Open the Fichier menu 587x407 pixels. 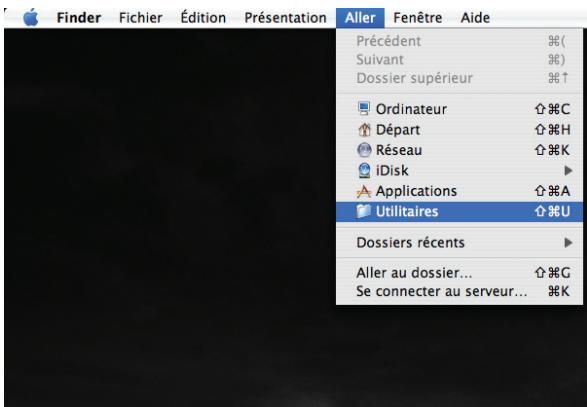[x=140, y=18]
